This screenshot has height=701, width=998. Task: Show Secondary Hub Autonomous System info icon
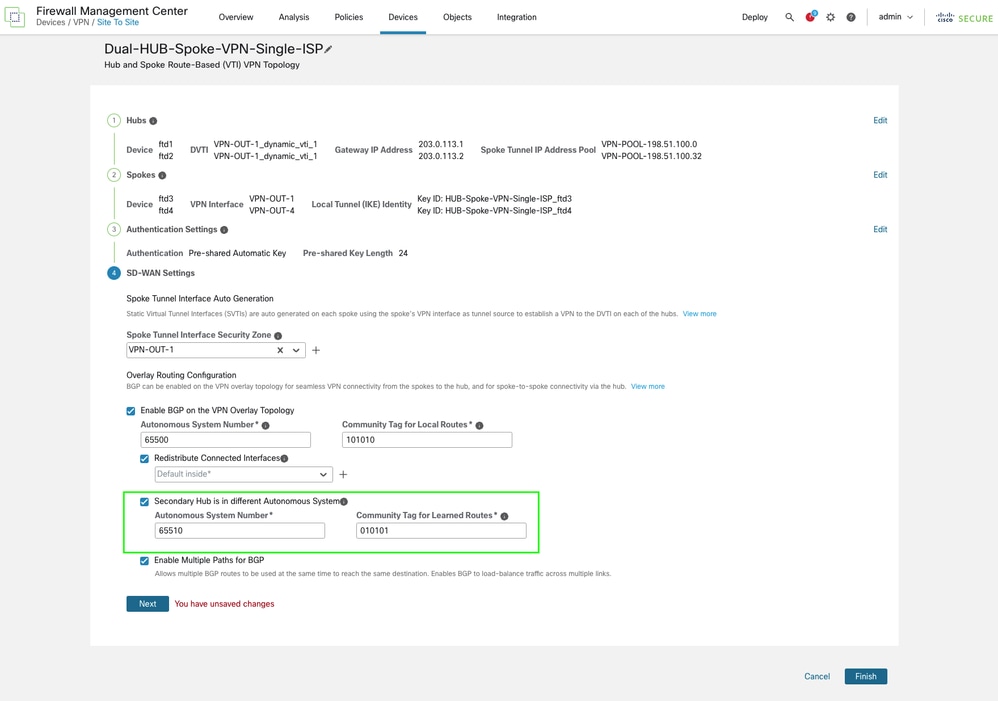(344, 502)
